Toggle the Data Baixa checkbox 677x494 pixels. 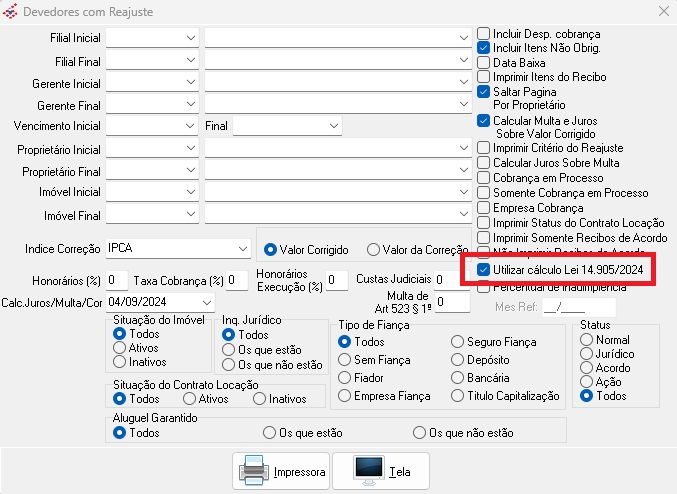click(x=484, y=62)
